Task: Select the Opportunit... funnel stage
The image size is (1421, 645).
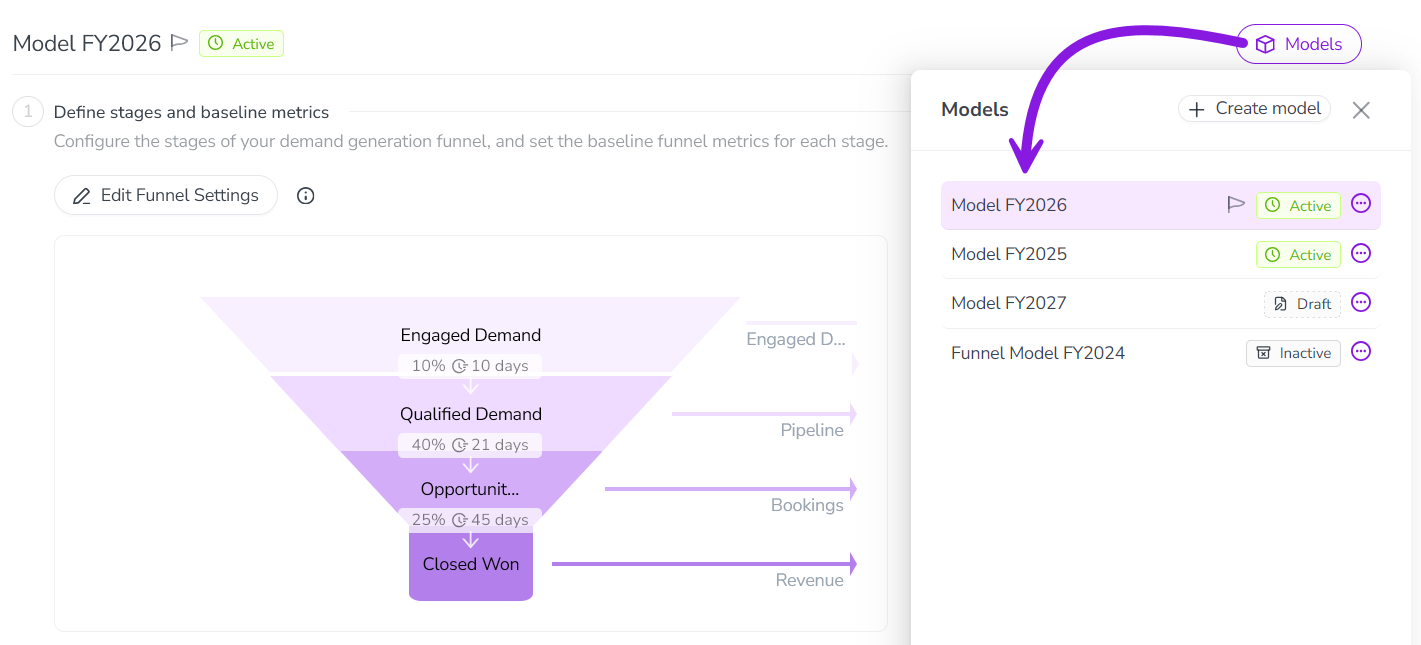Action: pos(470,489)
